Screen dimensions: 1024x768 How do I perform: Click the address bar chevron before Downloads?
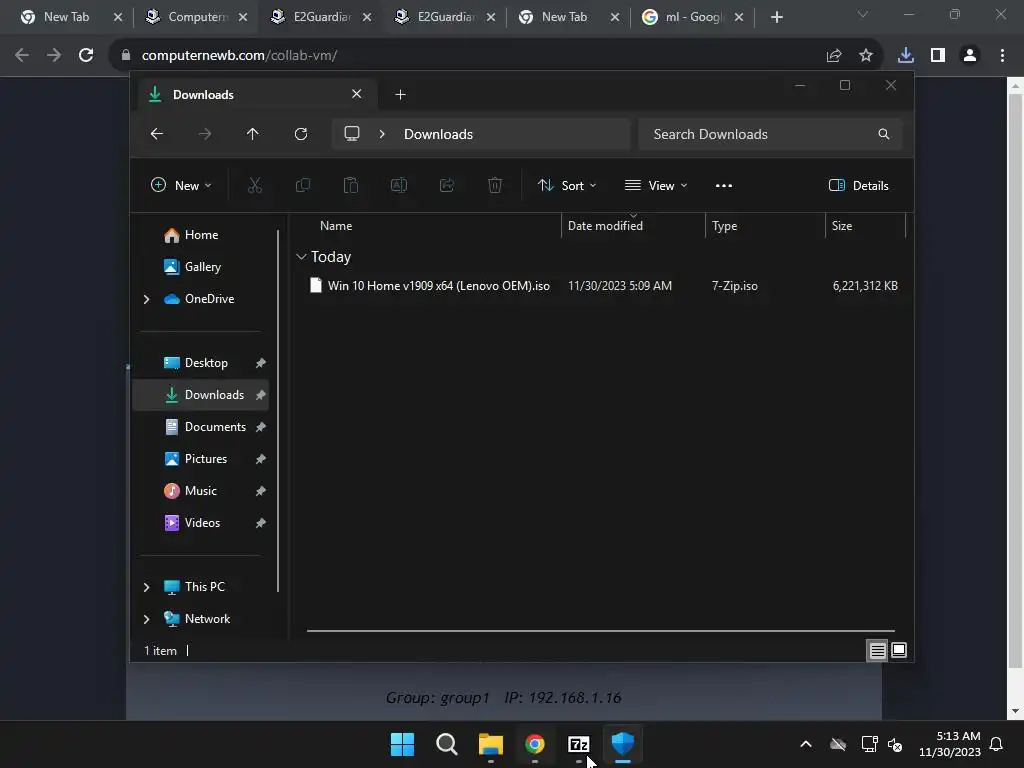pos(382,134)
